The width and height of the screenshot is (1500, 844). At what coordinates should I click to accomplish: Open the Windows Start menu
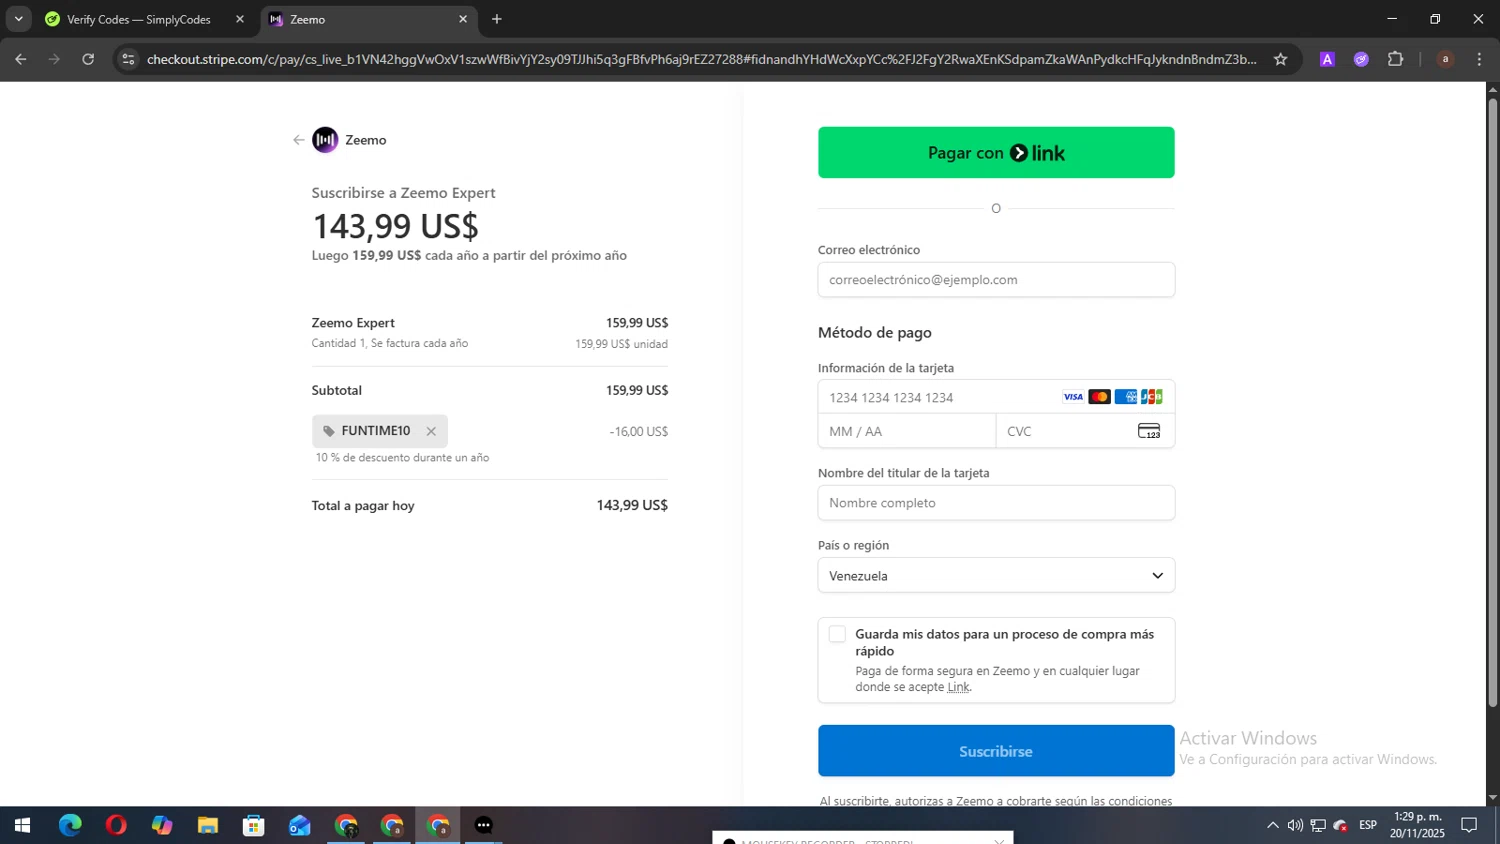click(x=22, y=825)
